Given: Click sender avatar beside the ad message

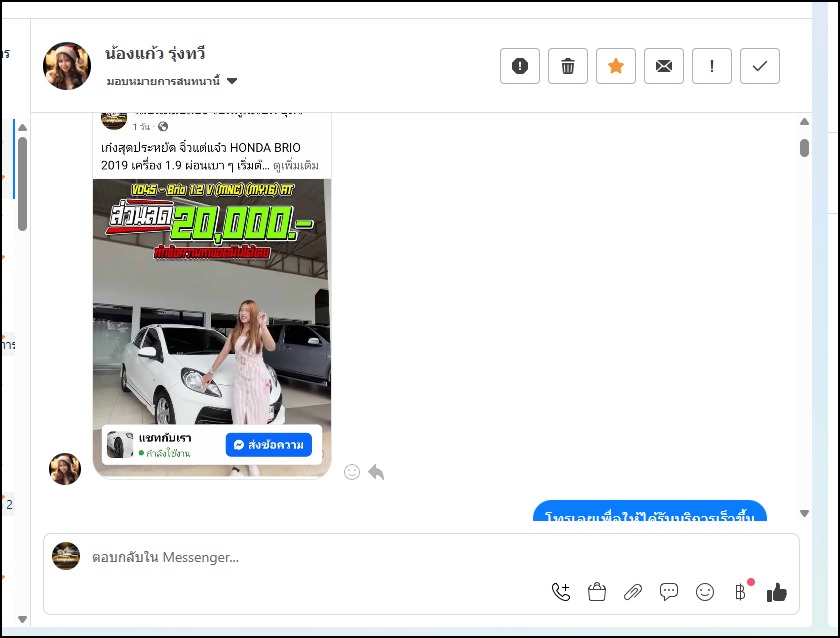Looking at the screenshot, I should tap(65, 469).
